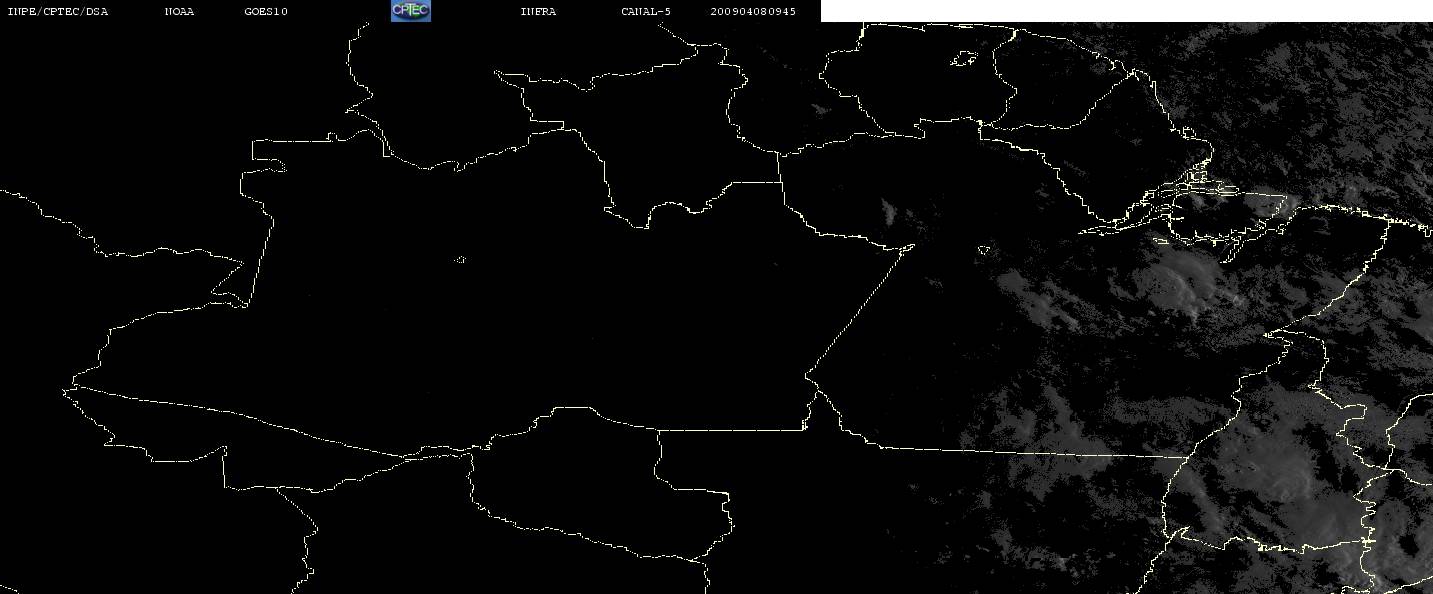
Task: Click the timestamp 200904080945
Action: 753,12
